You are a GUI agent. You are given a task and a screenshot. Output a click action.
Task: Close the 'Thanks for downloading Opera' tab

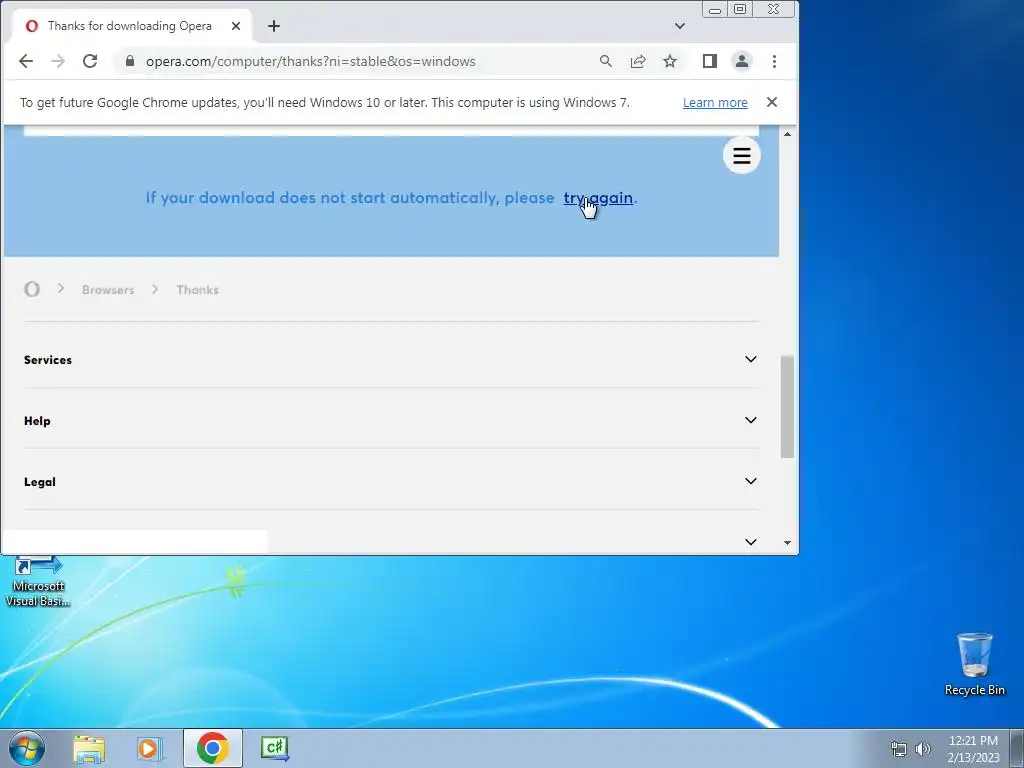pos(236,26)
